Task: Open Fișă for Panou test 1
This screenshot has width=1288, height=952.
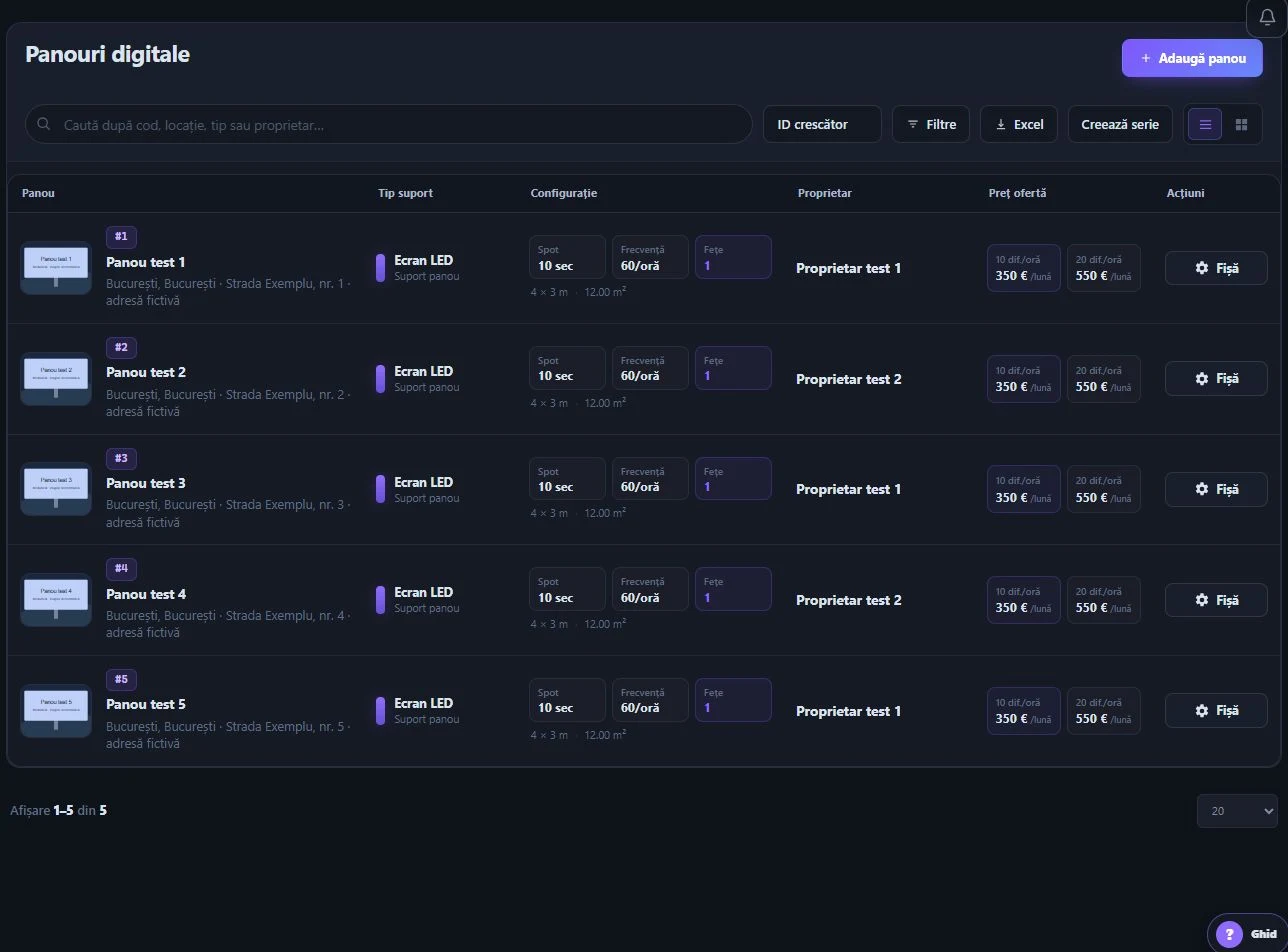Action: pyautogui.click(x=1216, y=268)
